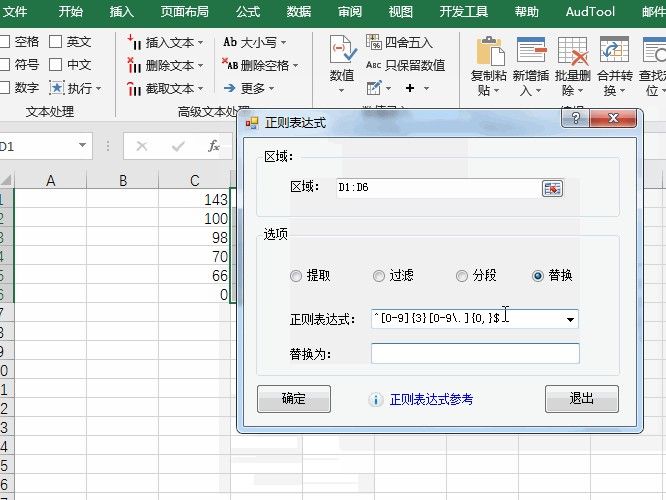Image resolution: width=666 pixels, height=500 pixels.
Task: Click the 大小写 case conversion tool
Action: click(x=254, y=42)
